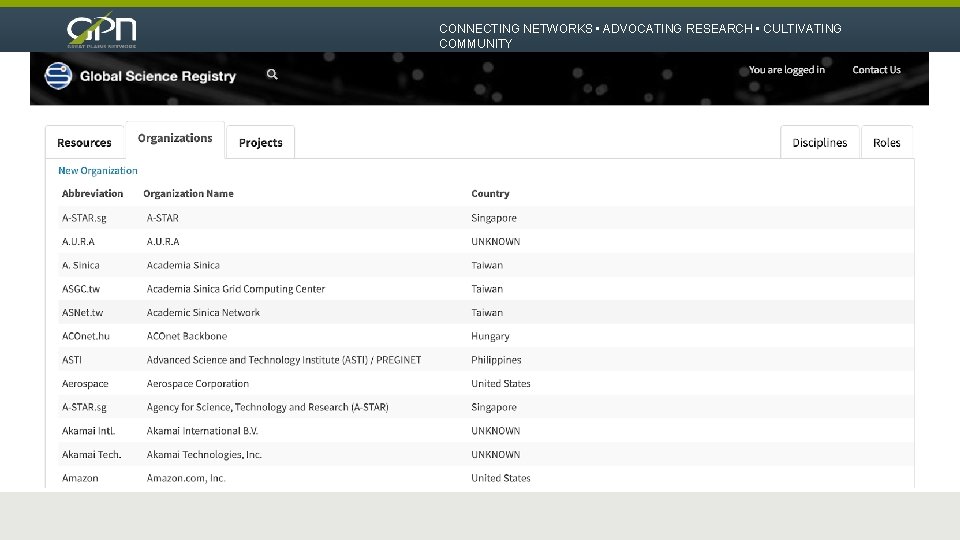Select the Academia Sinica organization name

pyautogui.click(x=183, y=265)
